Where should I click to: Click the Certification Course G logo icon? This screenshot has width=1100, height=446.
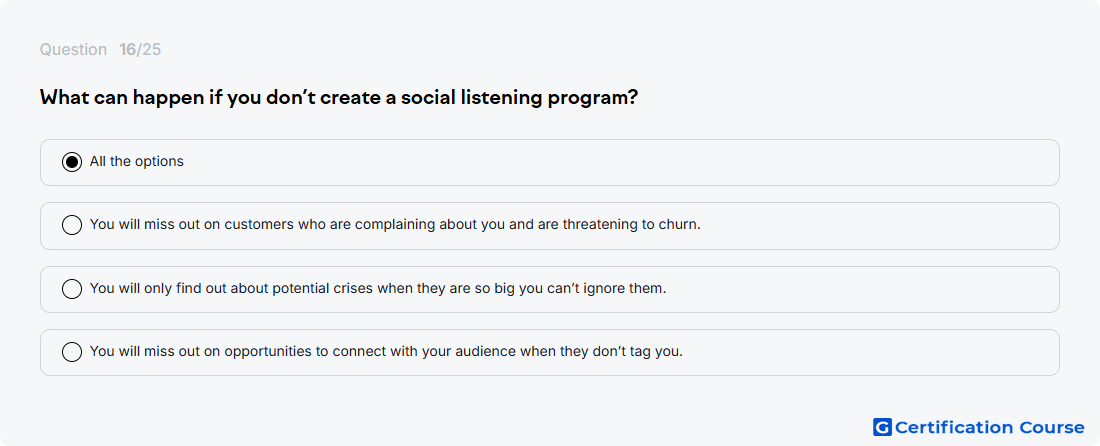point(882,427)
